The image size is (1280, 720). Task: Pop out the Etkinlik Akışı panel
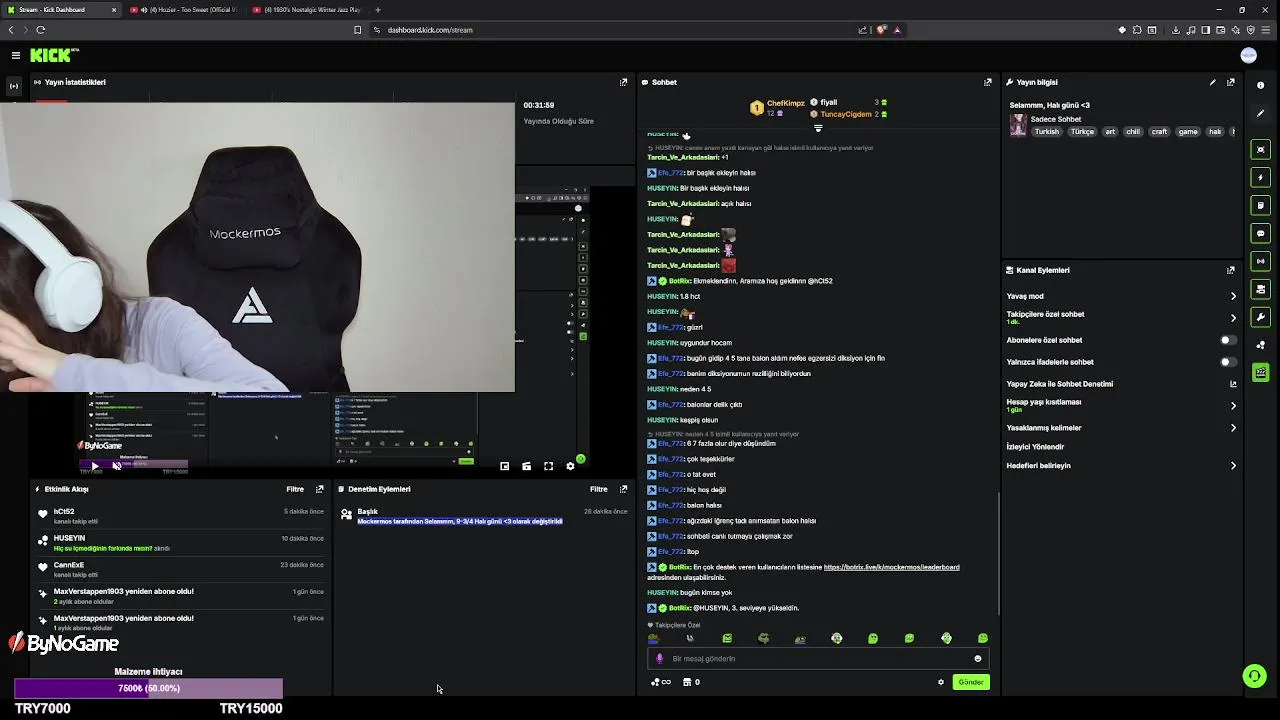click(319, 489)
